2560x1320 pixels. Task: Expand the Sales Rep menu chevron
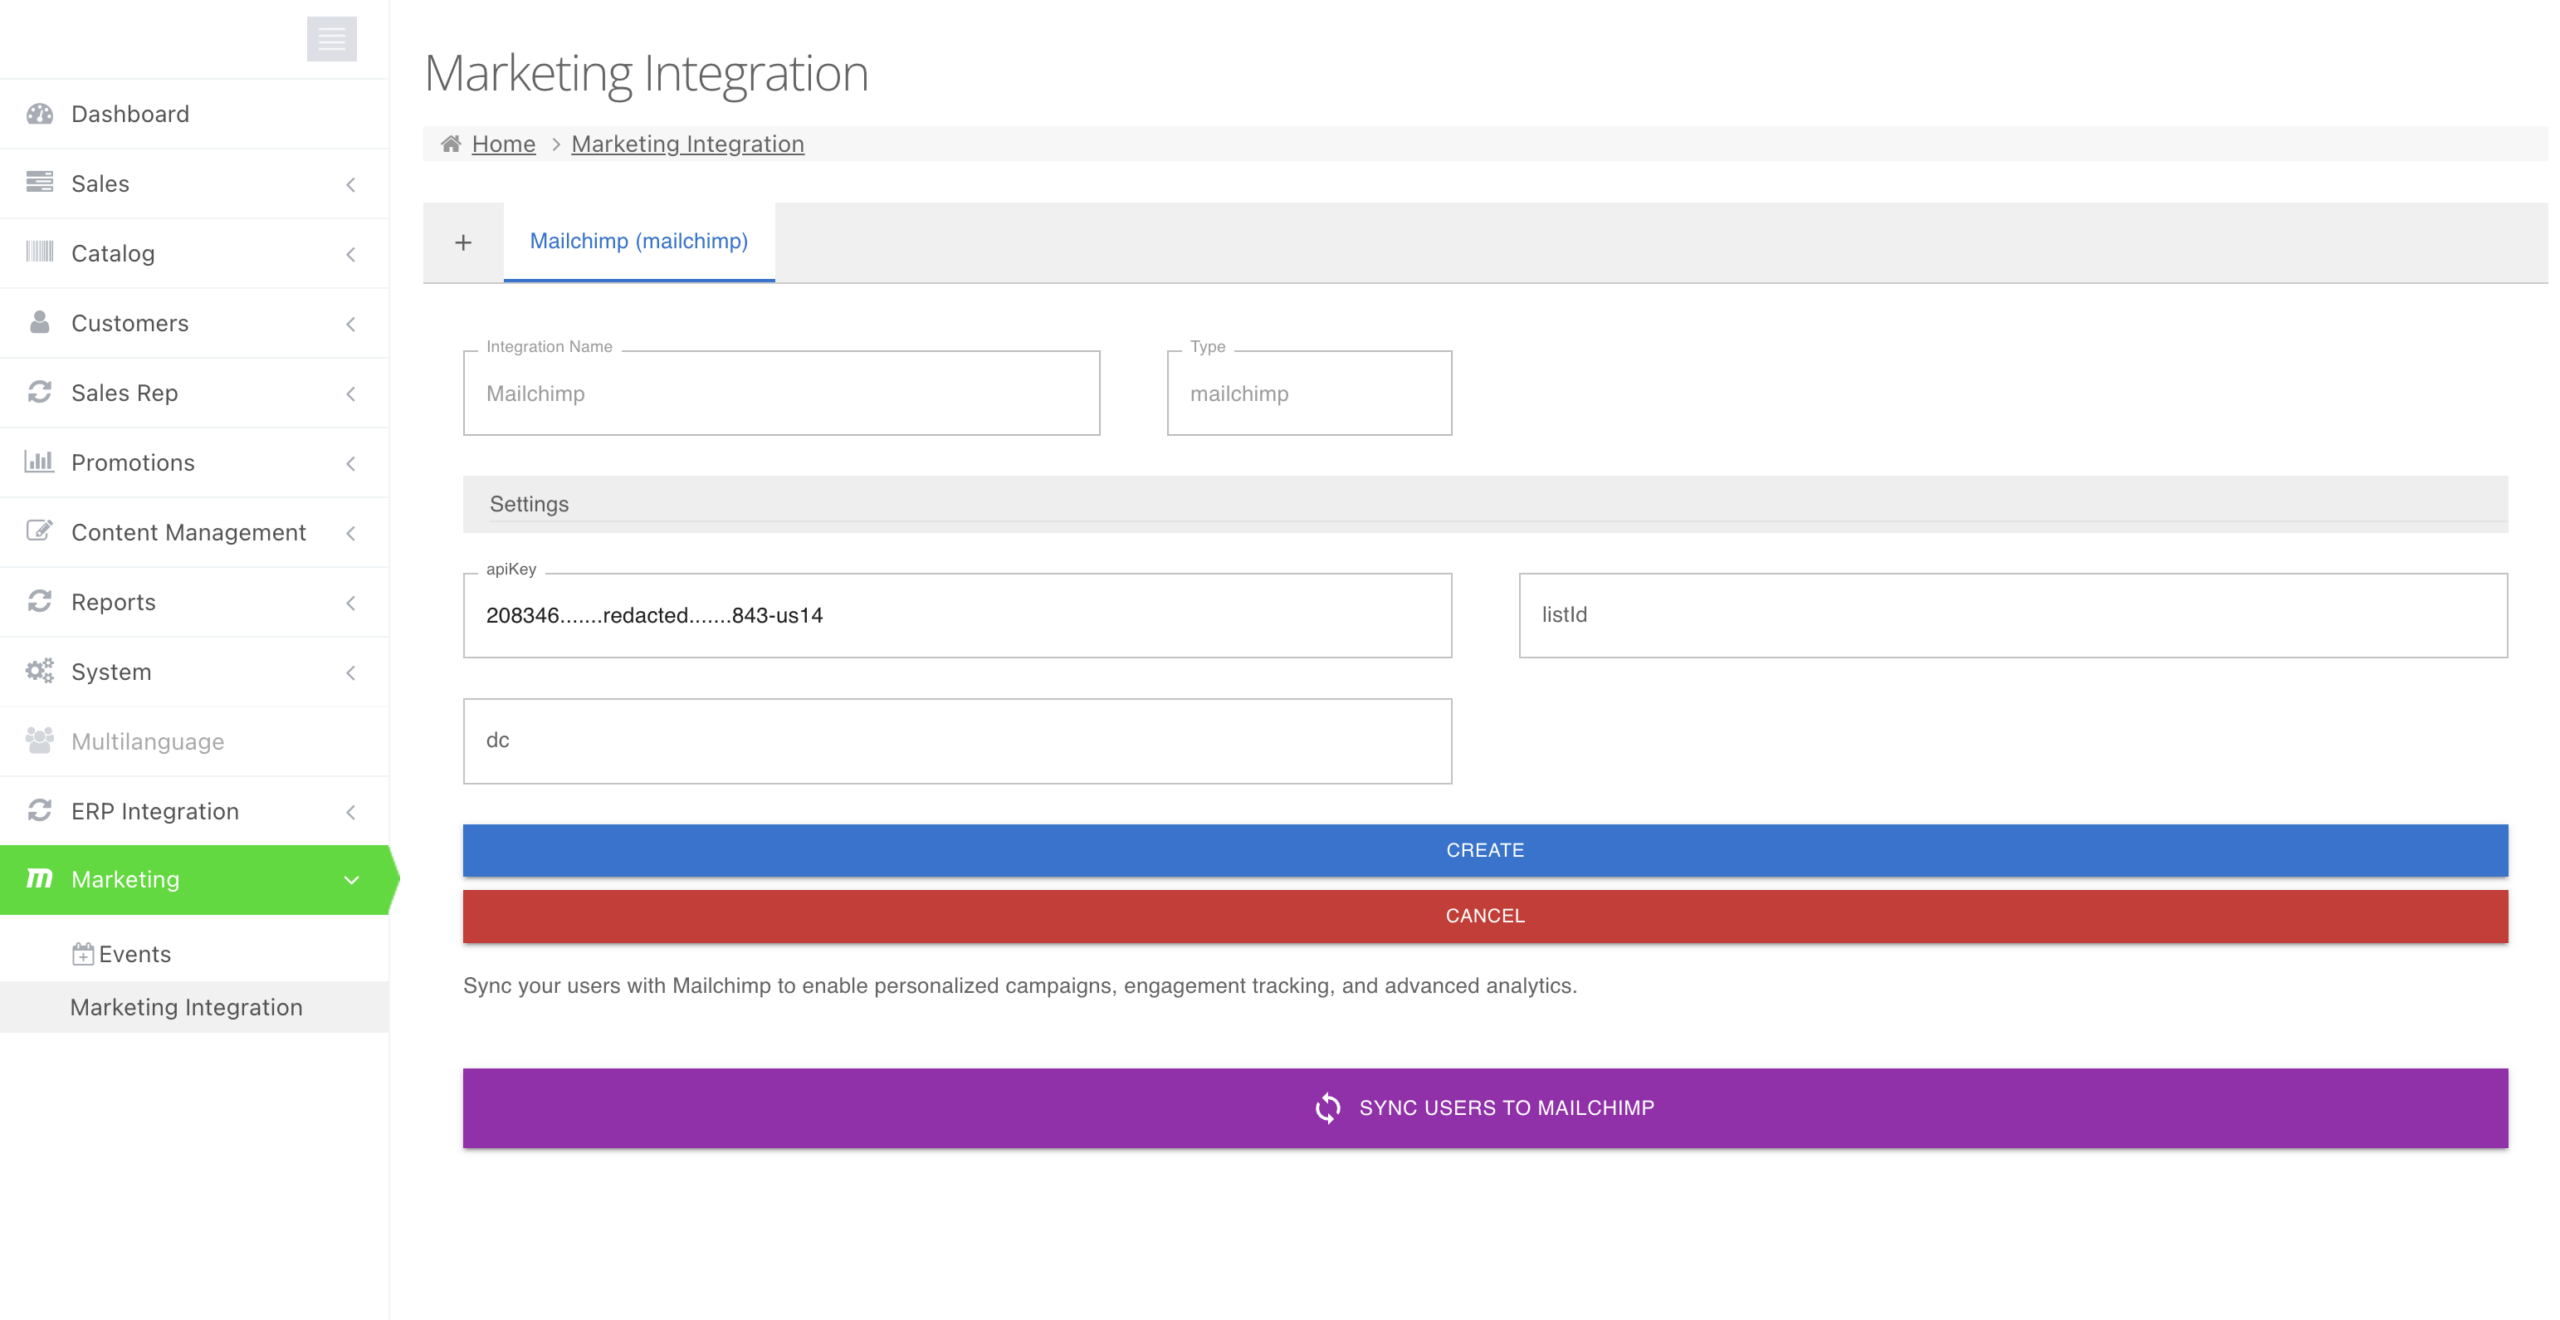(x=351, y=394)
